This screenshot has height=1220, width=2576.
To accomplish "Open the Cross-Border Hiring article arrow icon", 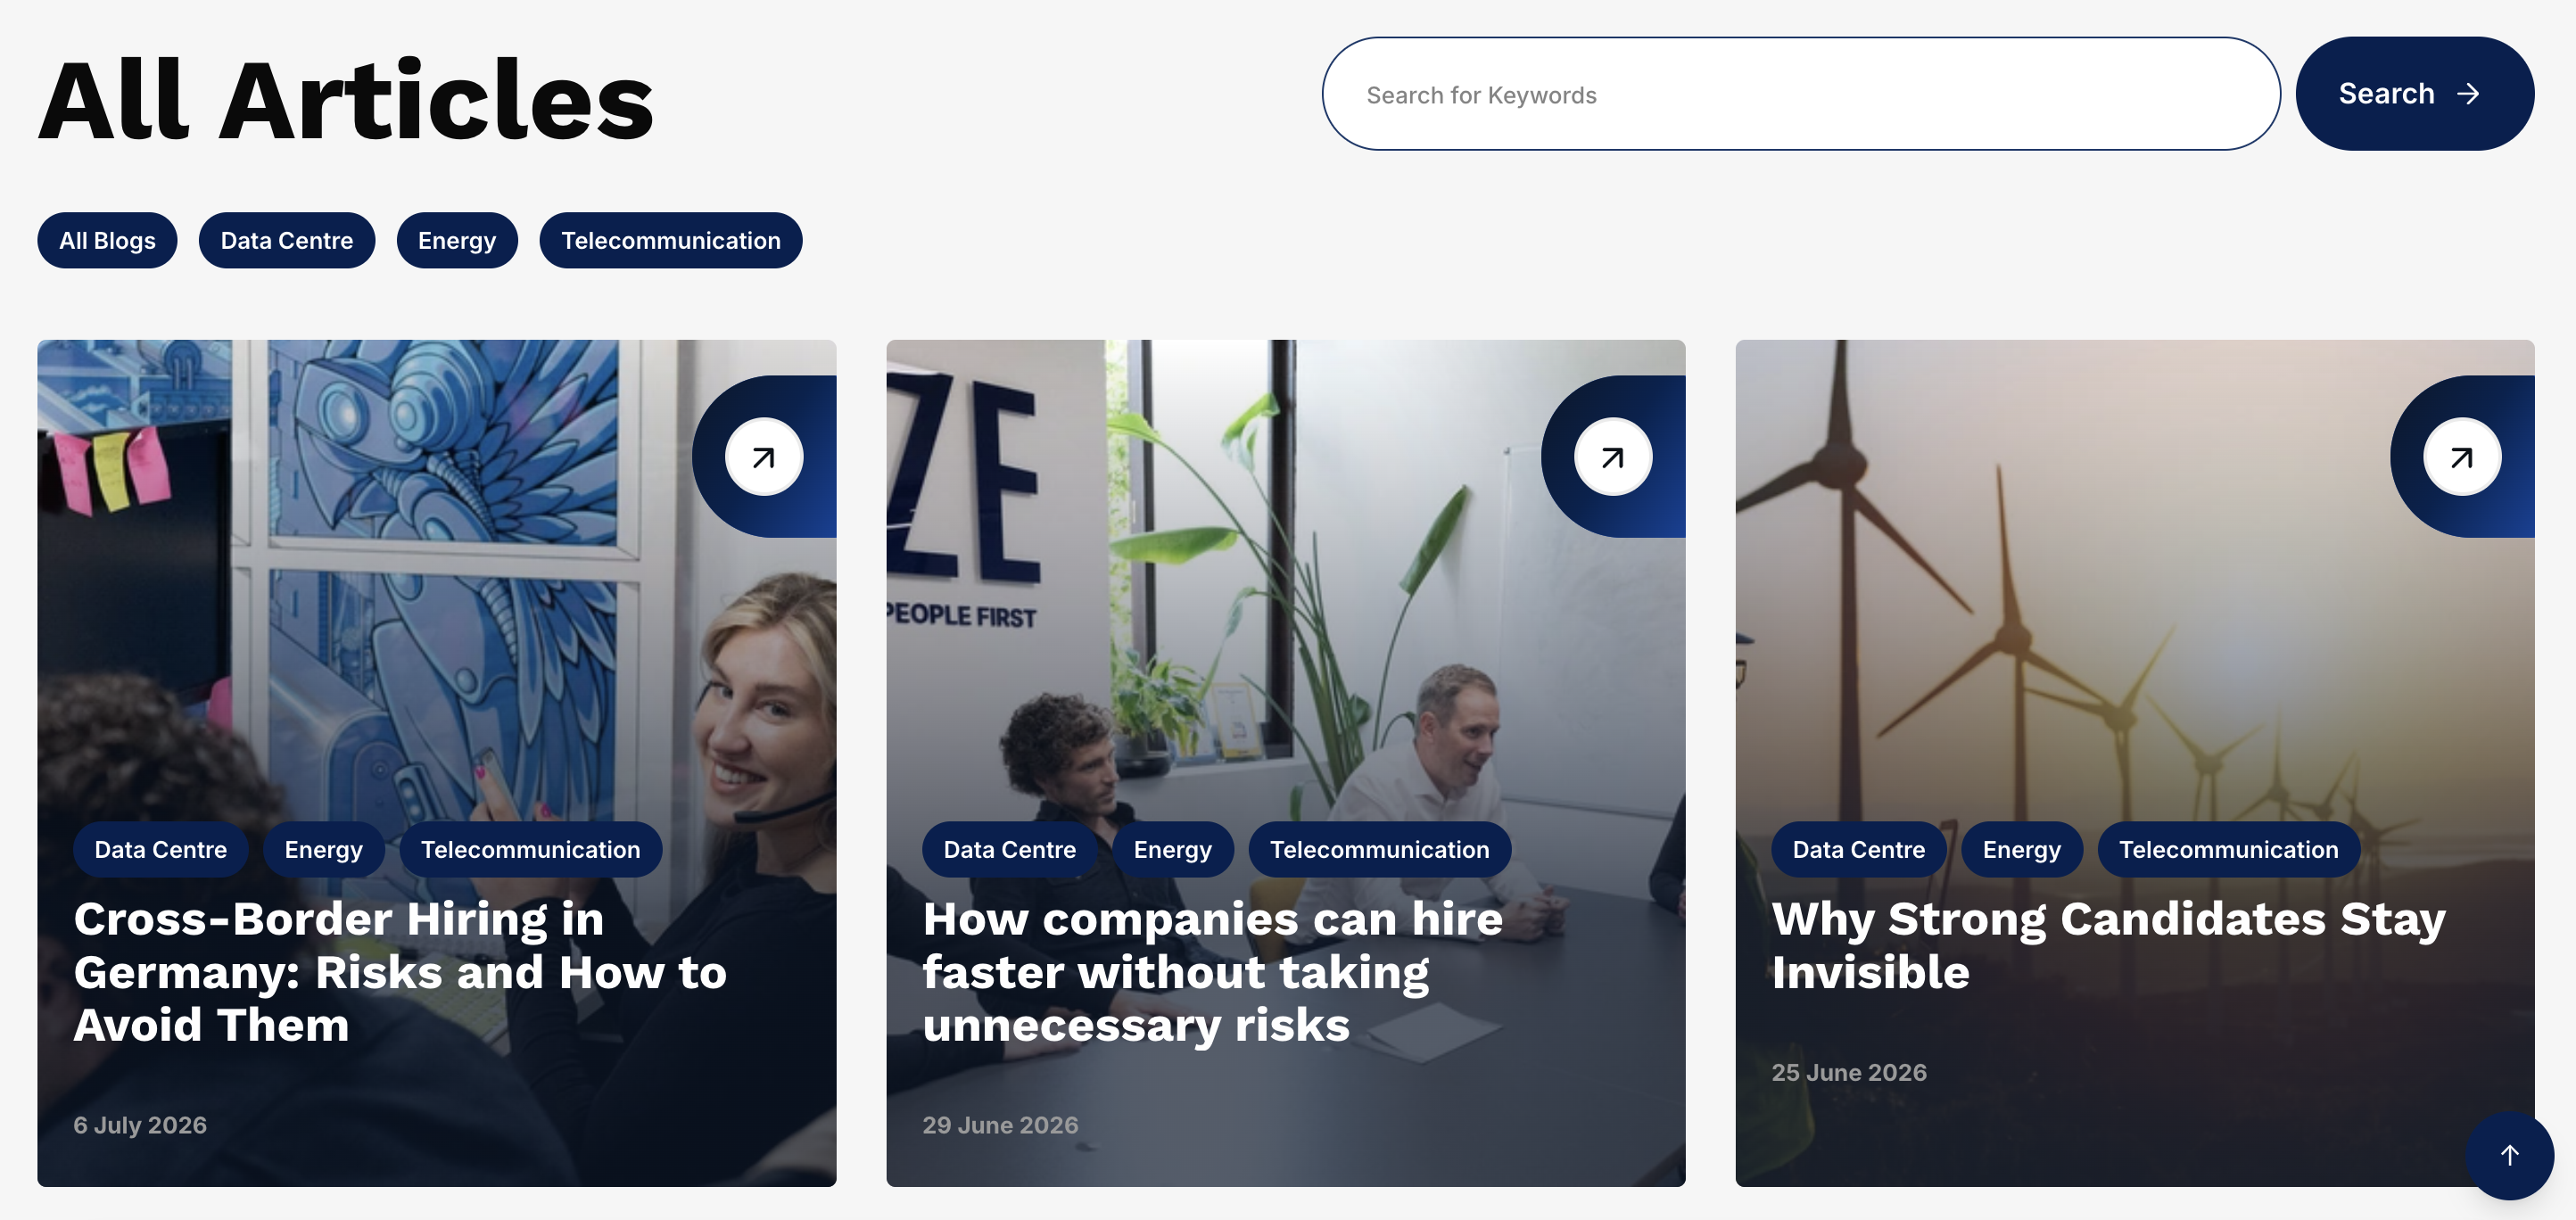I will click(x=764, y=457).
